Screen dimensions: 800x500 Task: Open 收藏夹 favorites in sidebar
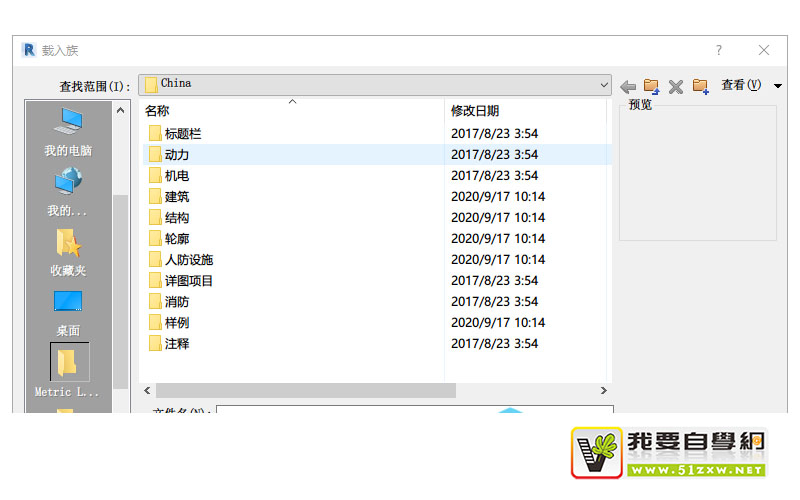point(68,252)
